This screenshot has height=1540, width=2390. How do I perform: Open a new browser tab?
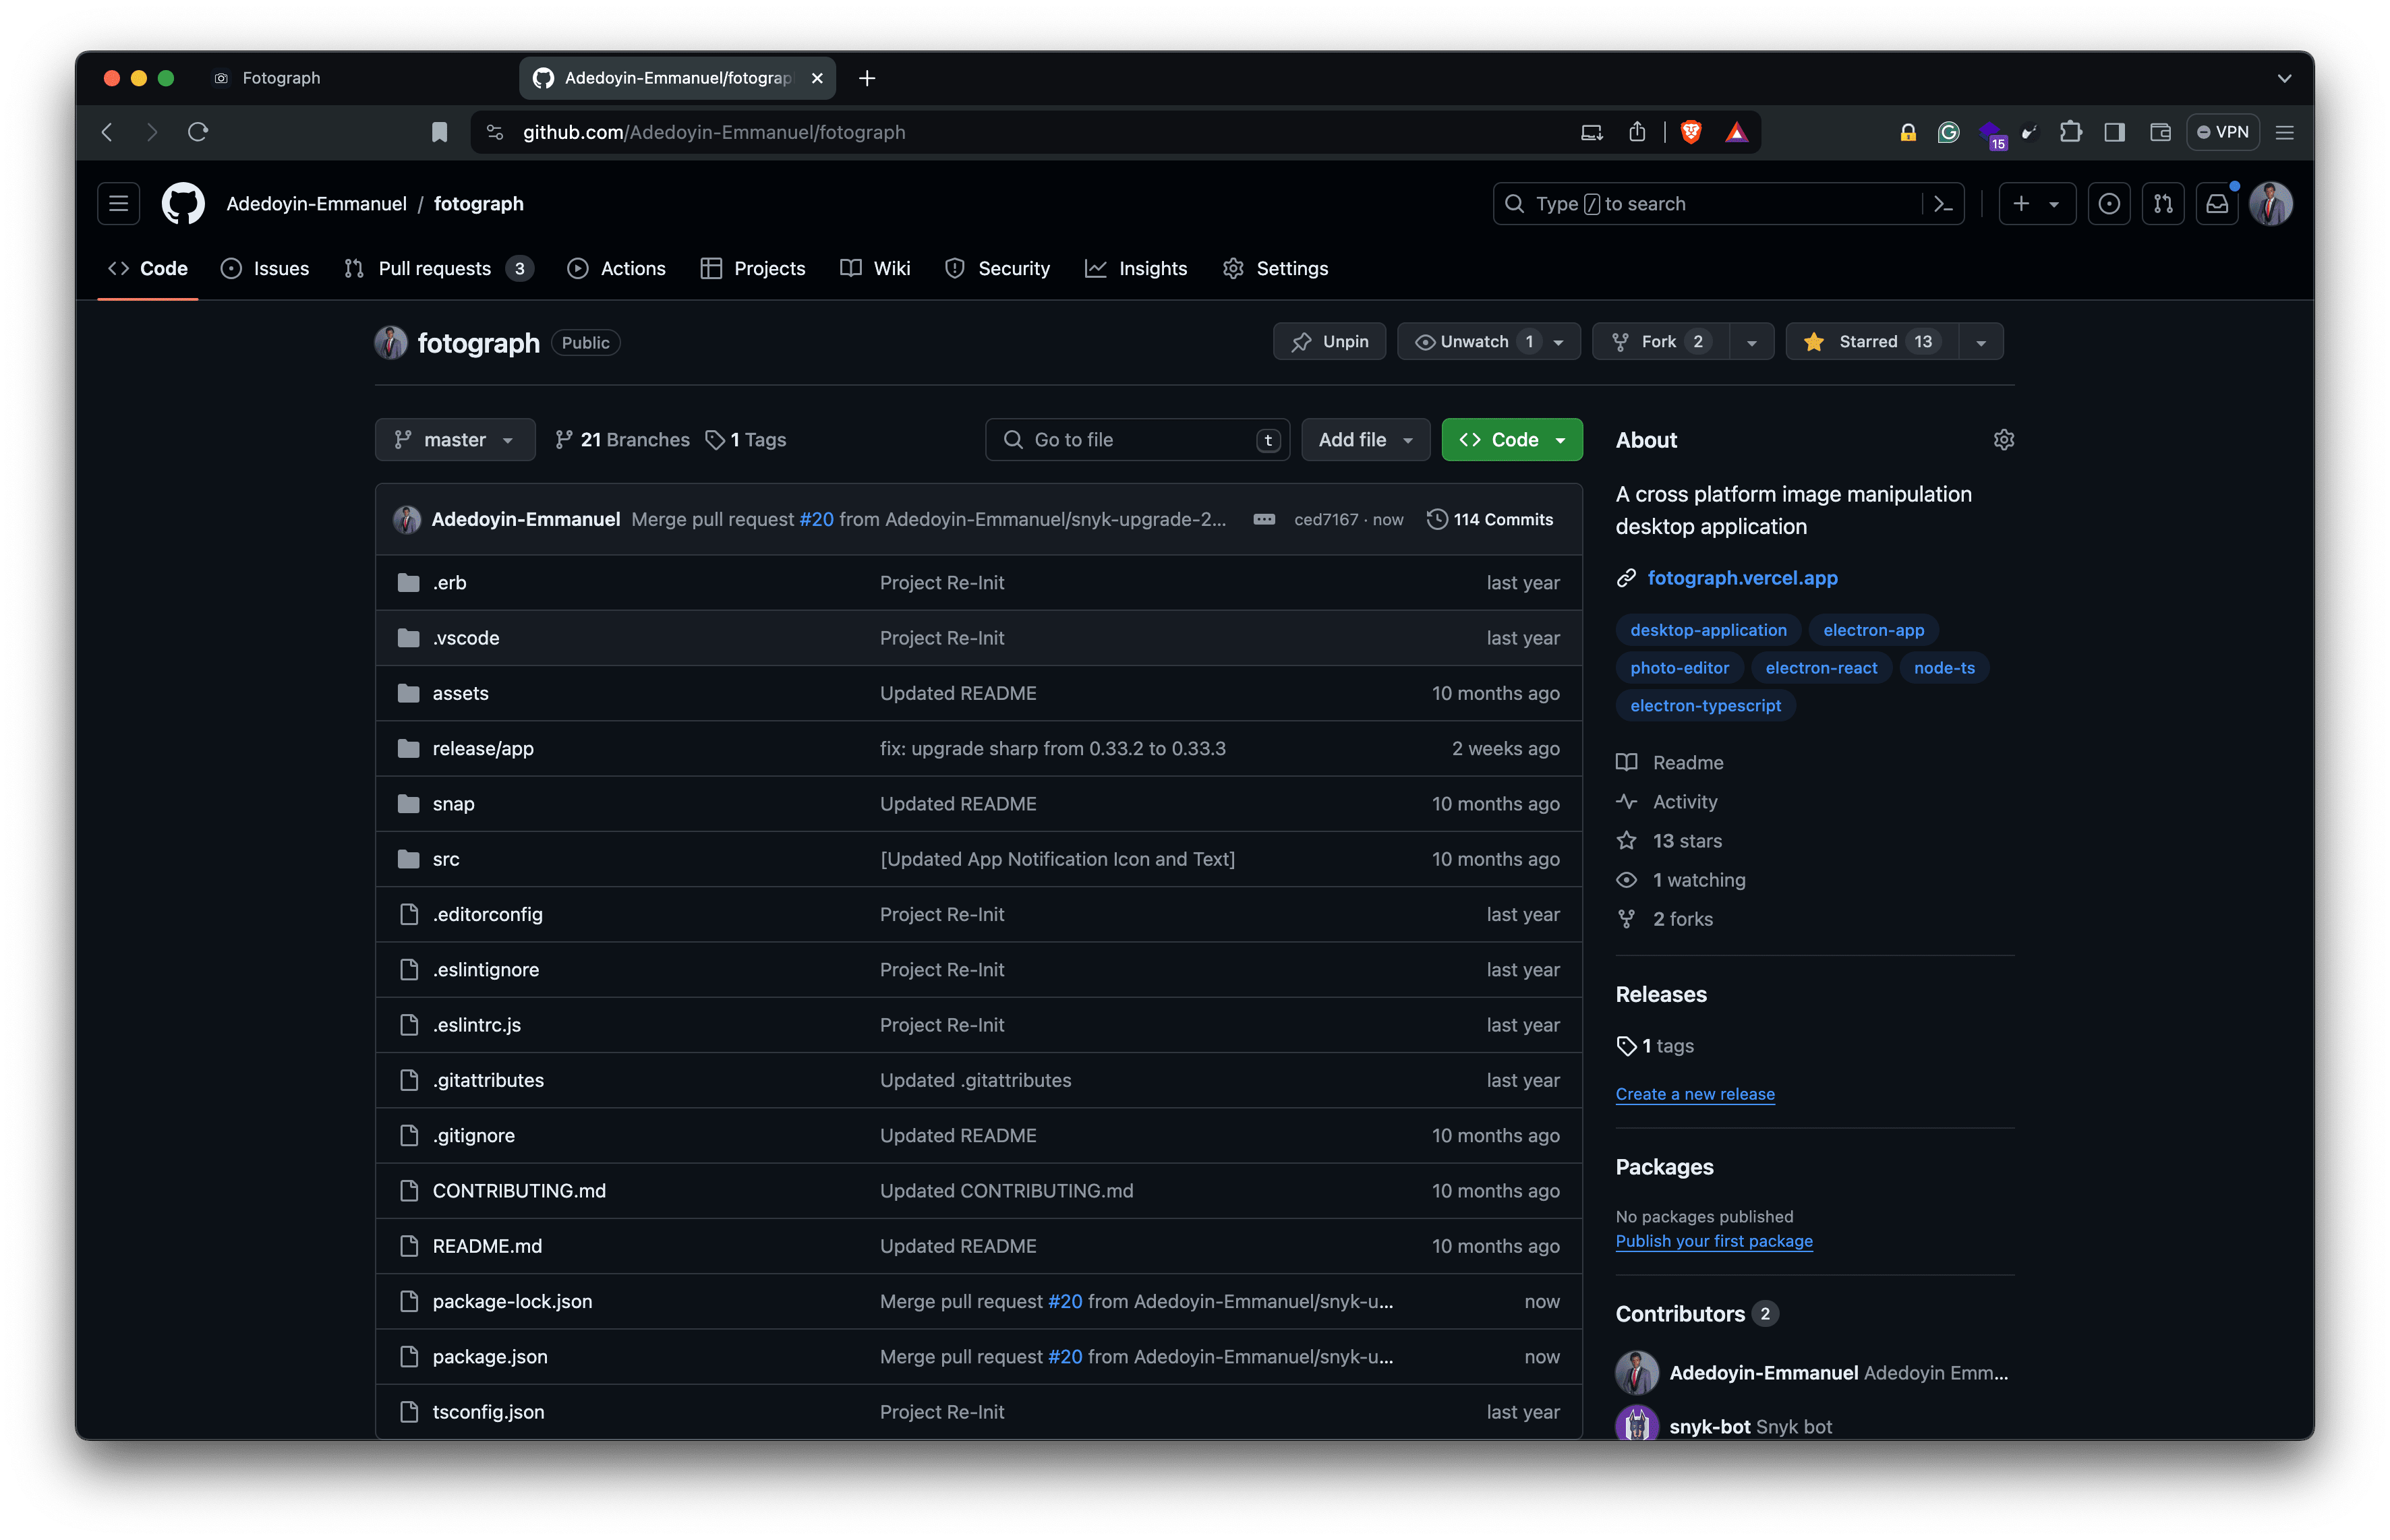(x=867, y=78)
